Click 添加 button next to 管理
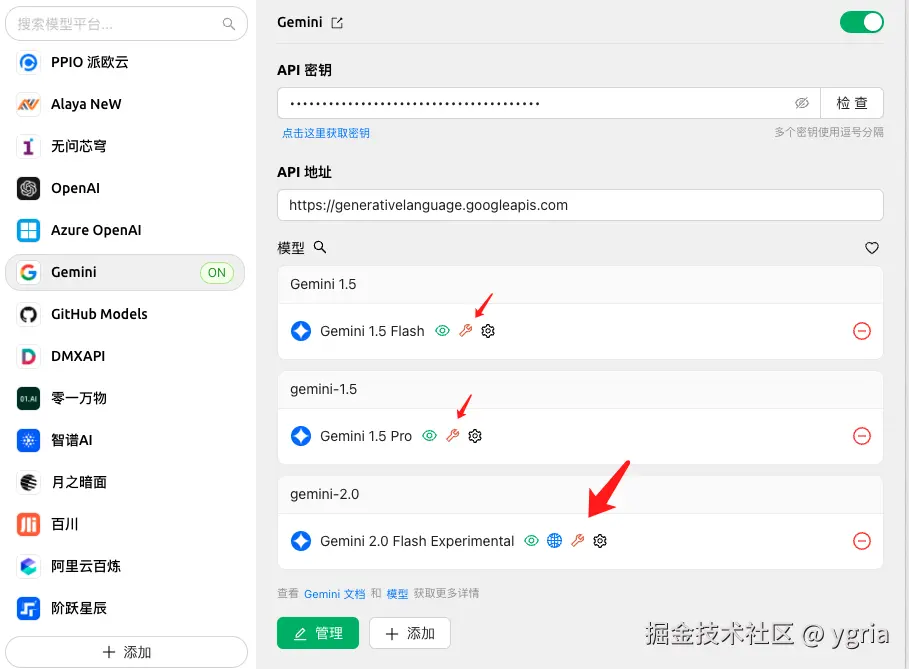Screen dimensions: 909x669 pos(410,633)
